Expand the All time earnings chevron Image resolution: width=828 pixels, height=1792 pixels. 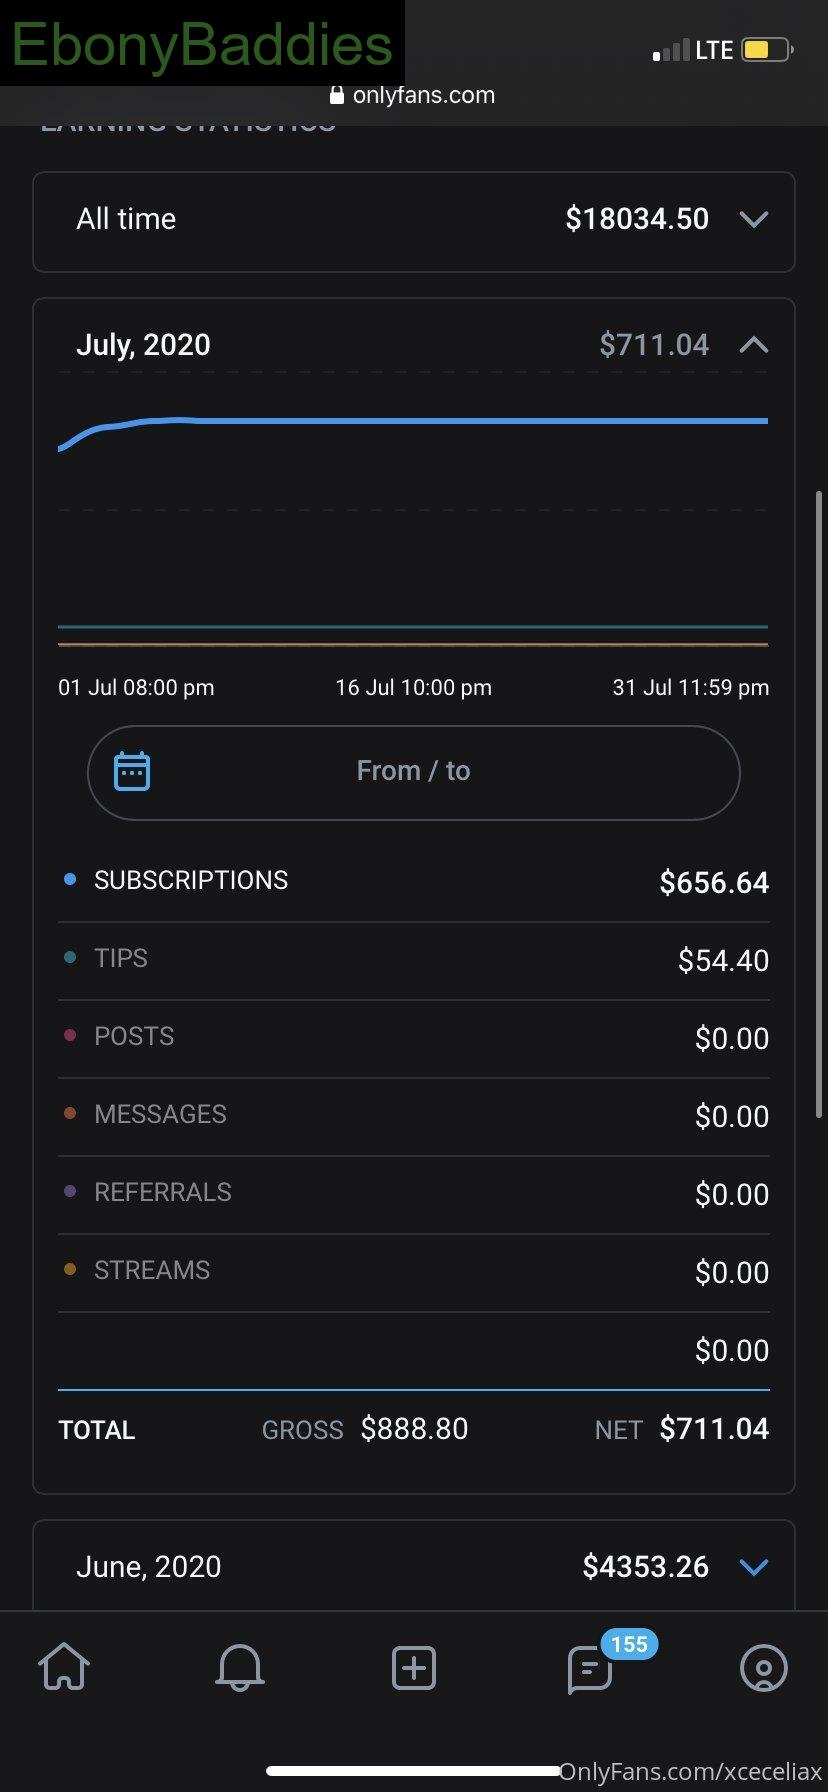[754, 219]
